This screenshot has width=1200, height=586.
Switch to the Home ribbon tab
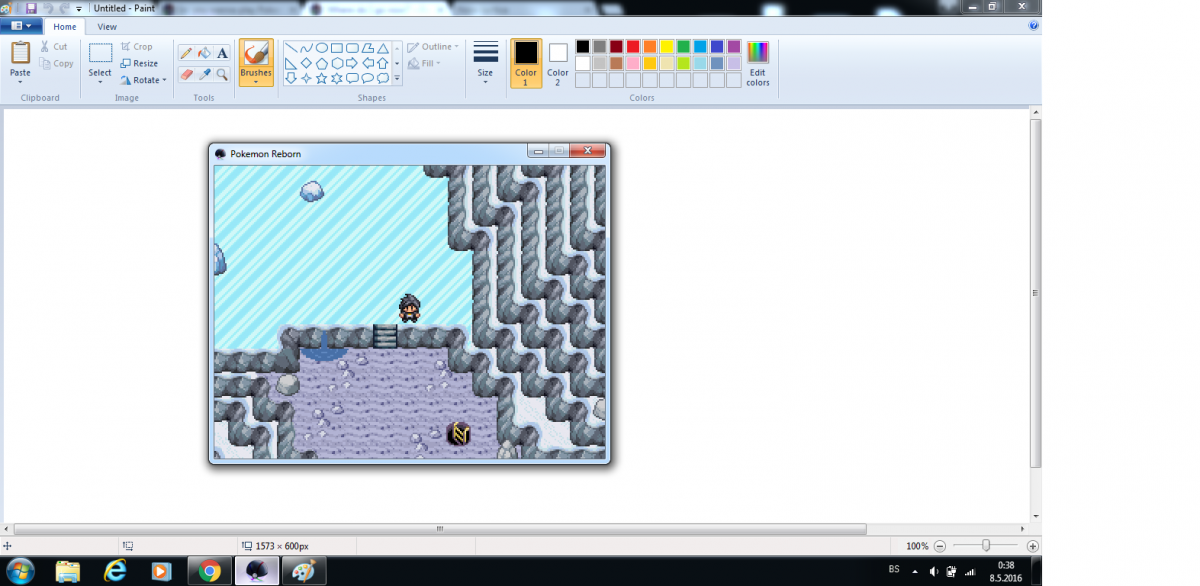tap(64, 26)
